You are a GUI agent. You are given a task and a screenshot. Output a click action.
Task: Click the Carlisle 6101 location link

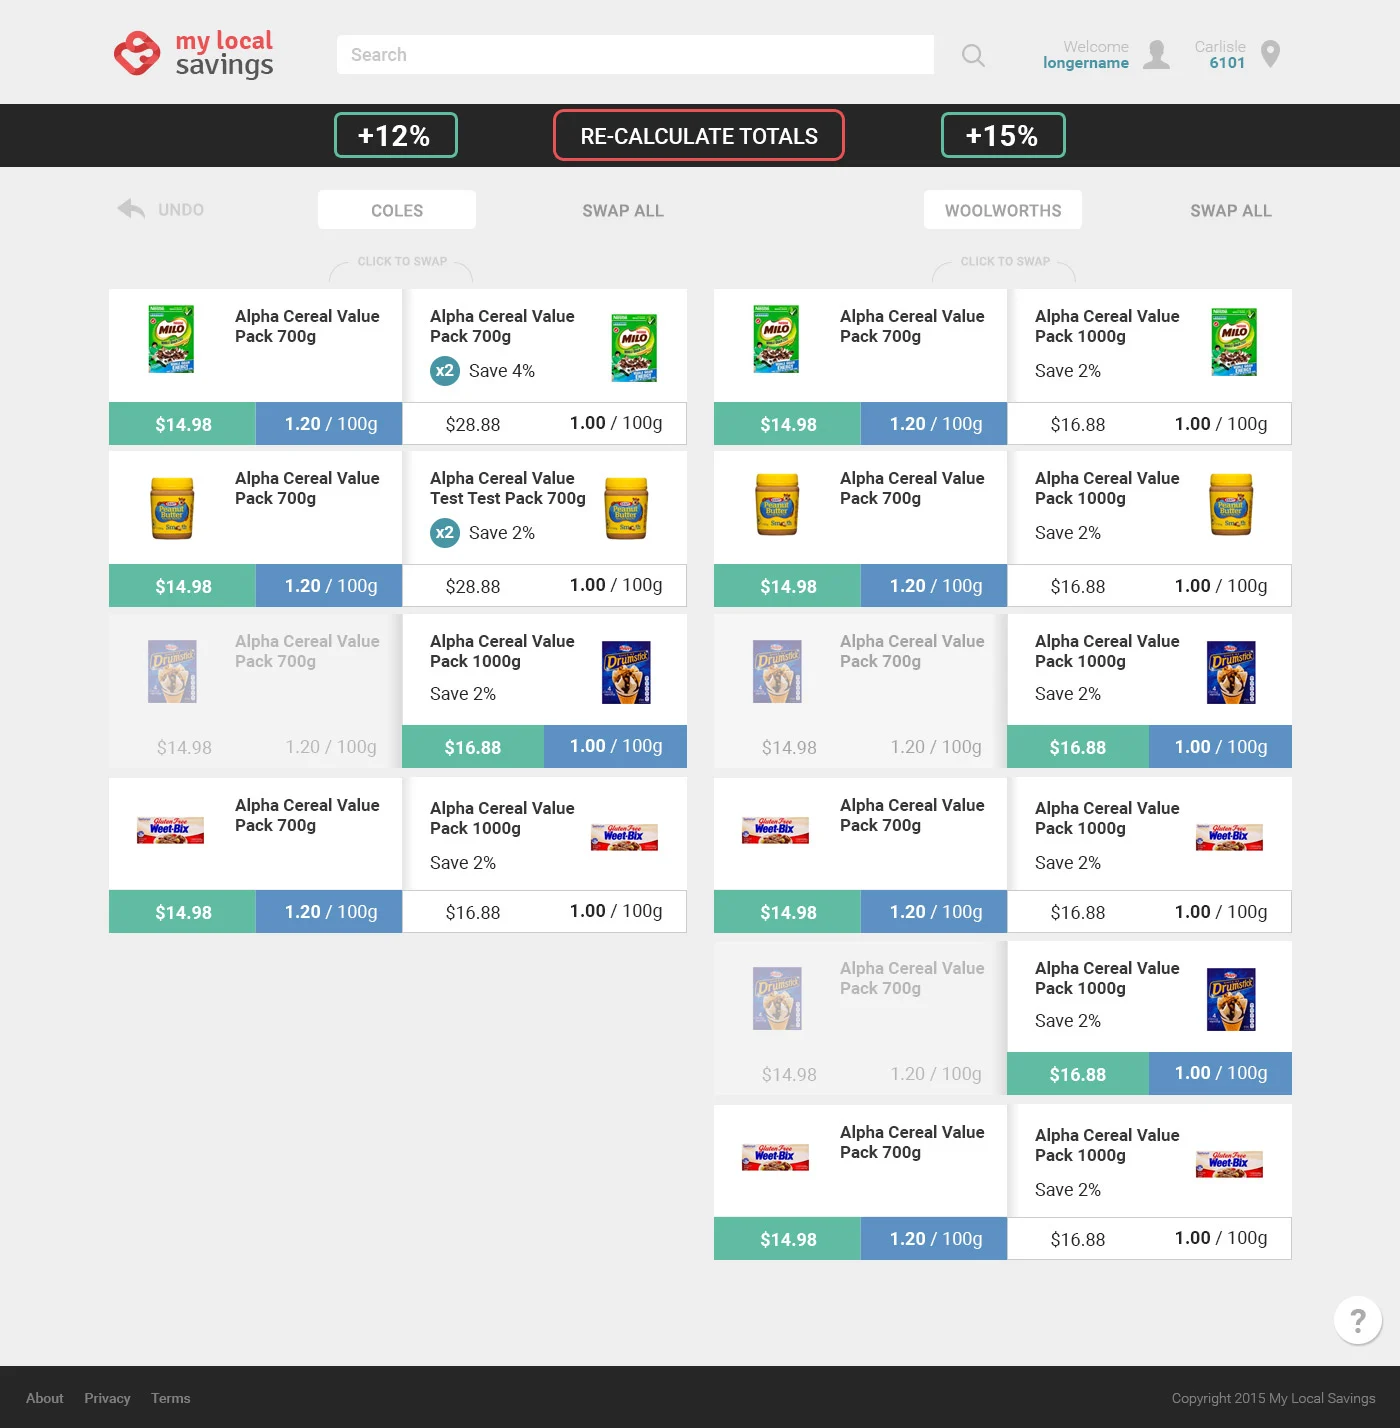click(x=1220, y=55)
